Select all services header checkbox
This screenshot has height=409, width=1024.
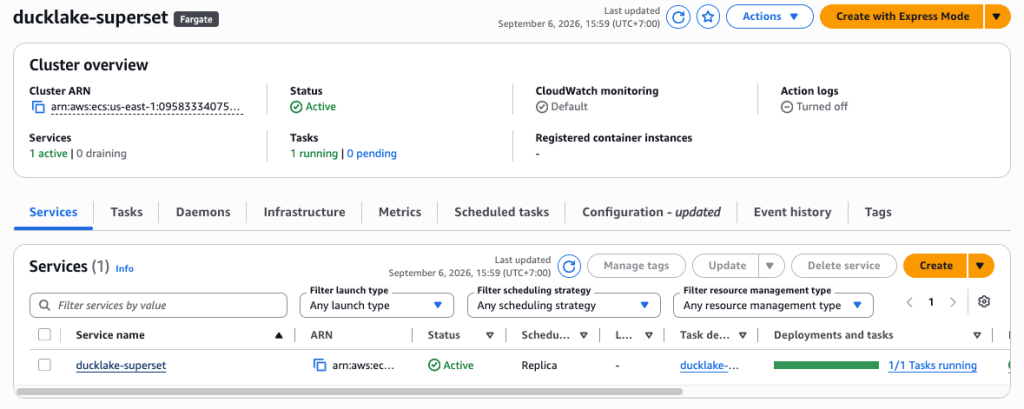coord(44,335)
